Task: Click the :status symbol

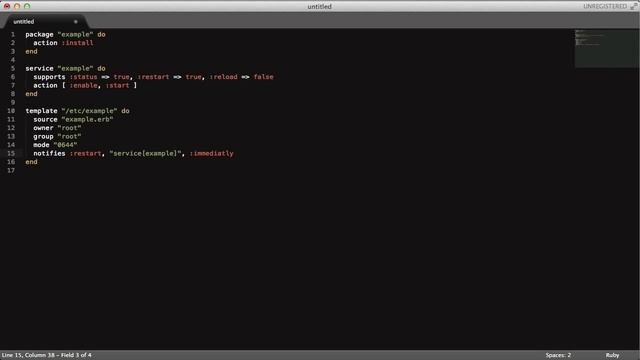Action: (83, 77)
